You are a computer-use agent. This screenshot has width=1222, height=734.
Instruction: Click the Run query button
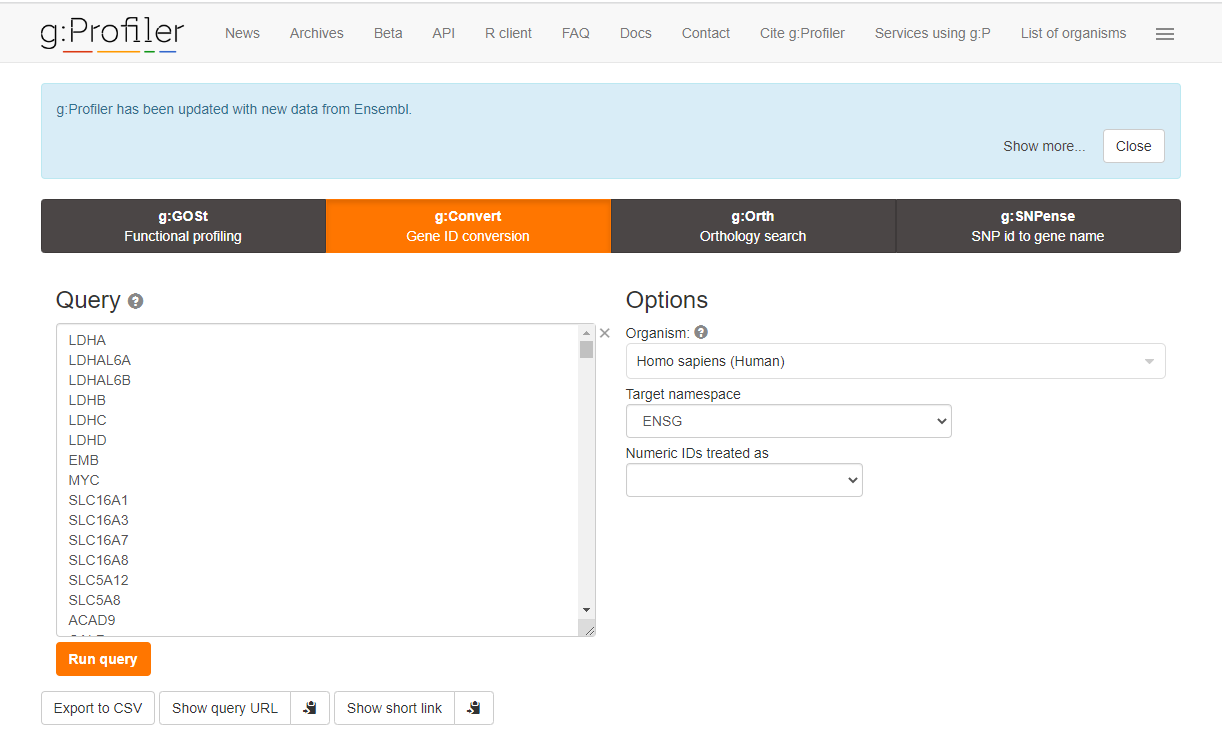103,659
